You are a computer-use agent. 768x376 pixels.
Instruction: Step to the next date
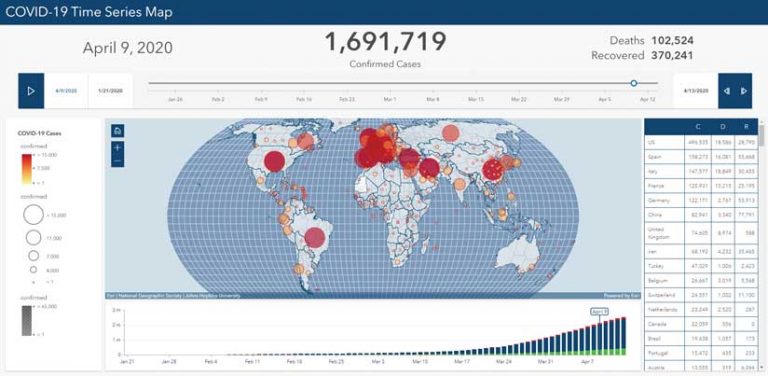pyautogui.click(x=744, y=91)
